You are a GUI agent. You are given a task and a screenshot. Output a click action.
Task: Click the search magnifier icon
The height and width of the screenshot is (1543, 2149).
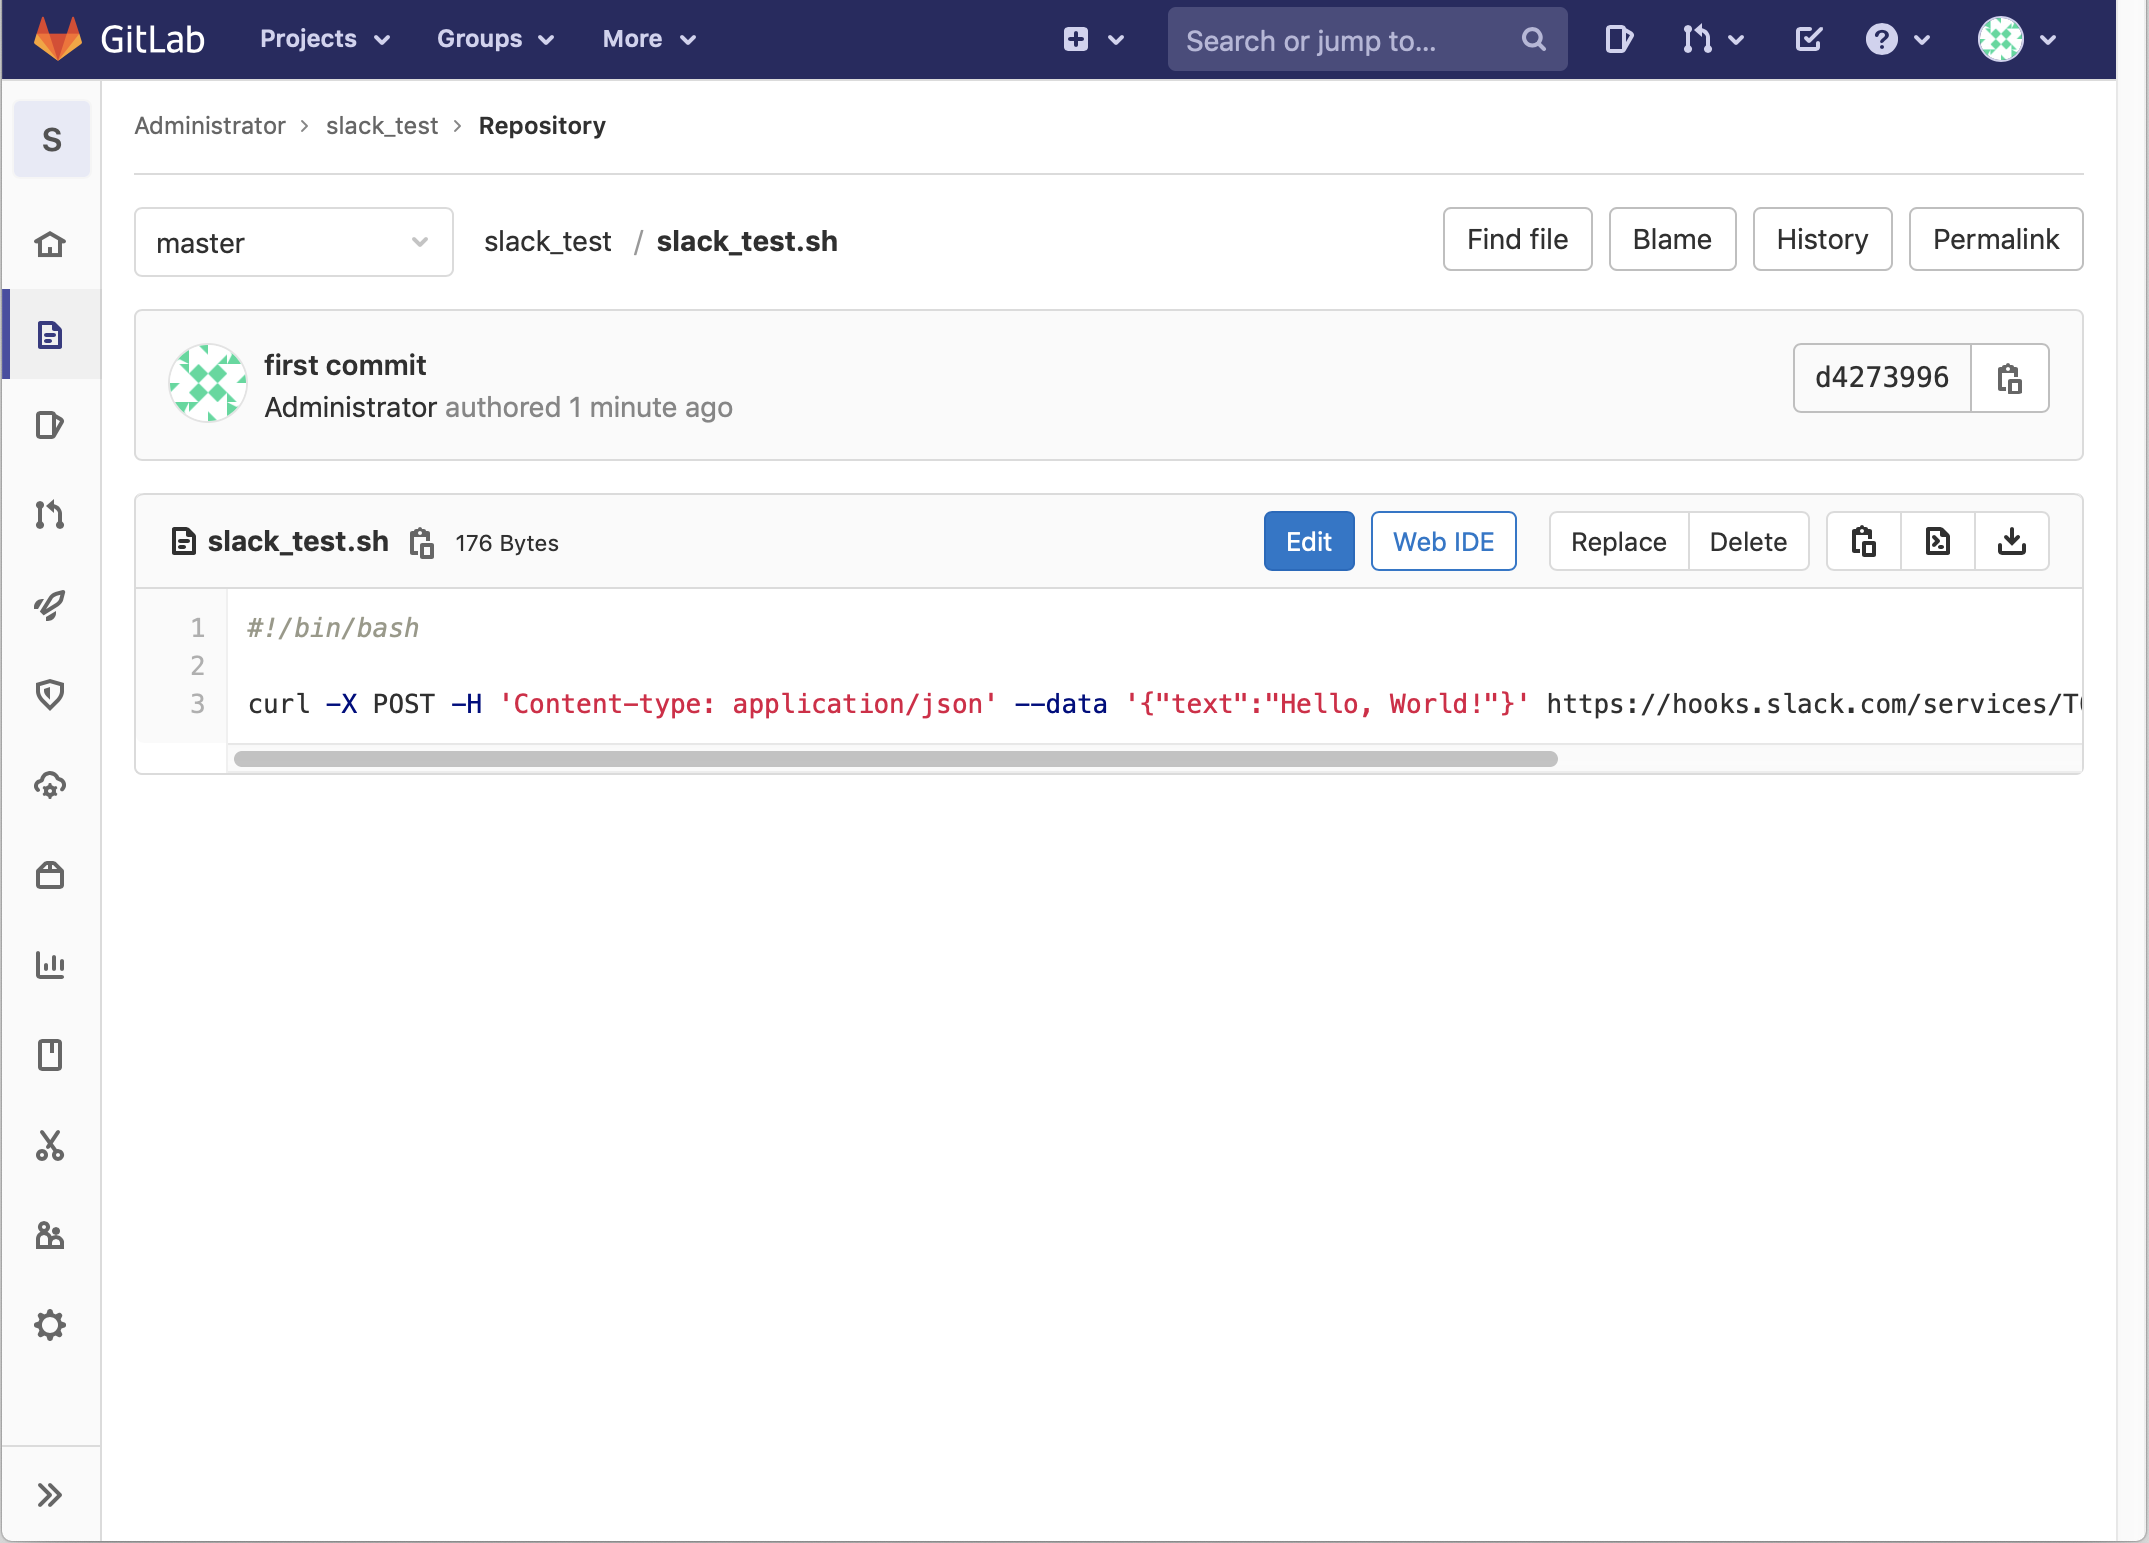click(x=1534, y=39)
